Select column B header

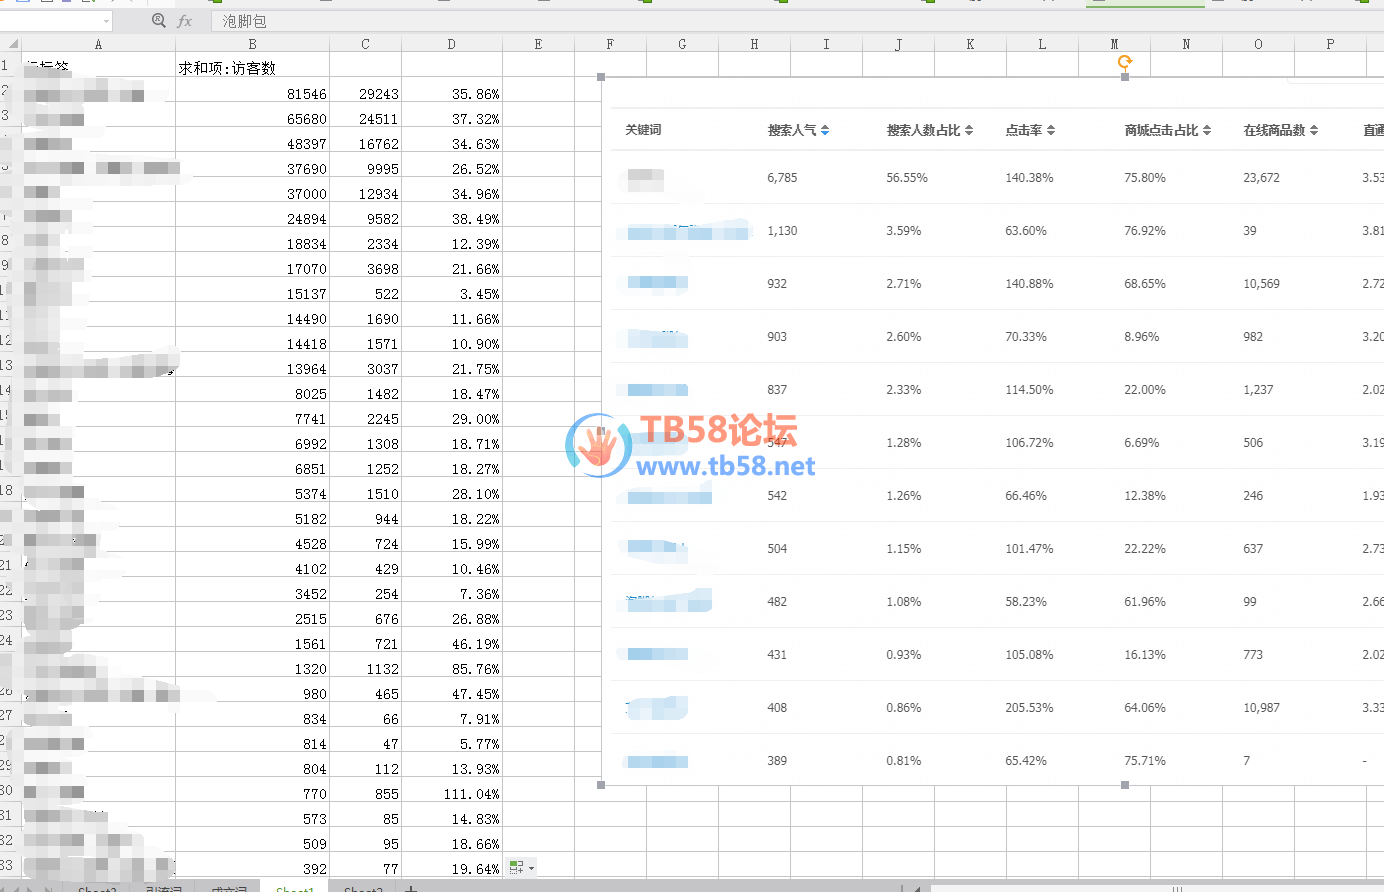coord(252,44)
